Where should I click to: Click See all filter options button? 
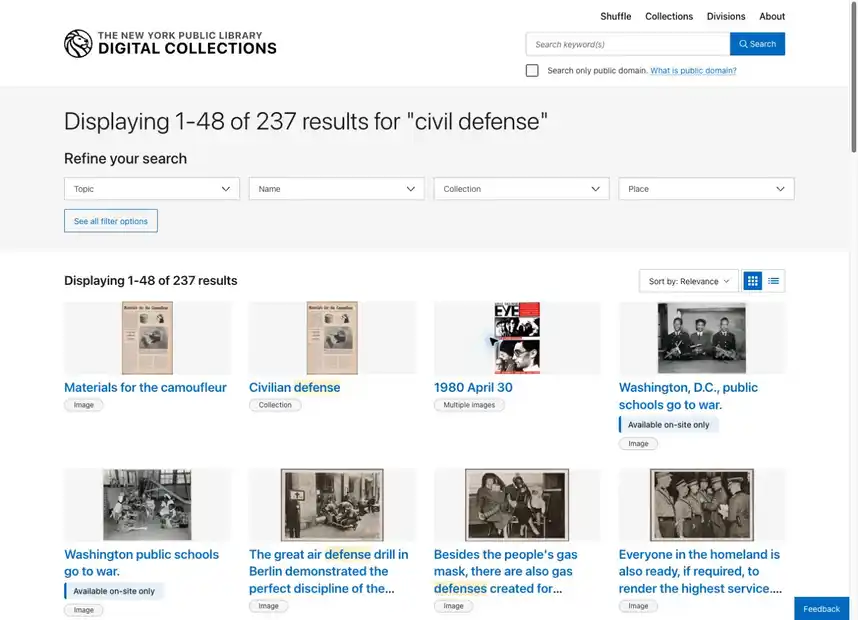pyautogui.click(x=111, y=221)
